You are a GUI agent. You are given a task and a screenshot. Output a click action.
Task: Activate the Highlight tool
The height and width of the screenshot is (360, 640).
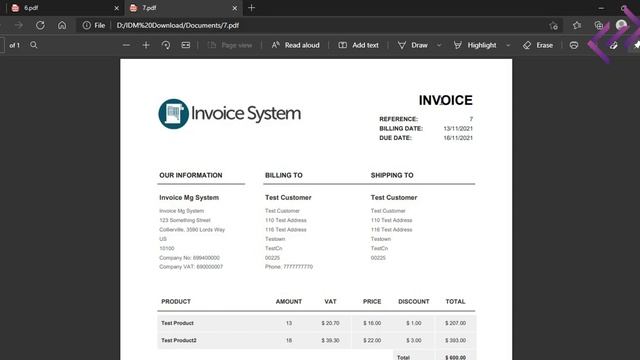click(475, 45)
